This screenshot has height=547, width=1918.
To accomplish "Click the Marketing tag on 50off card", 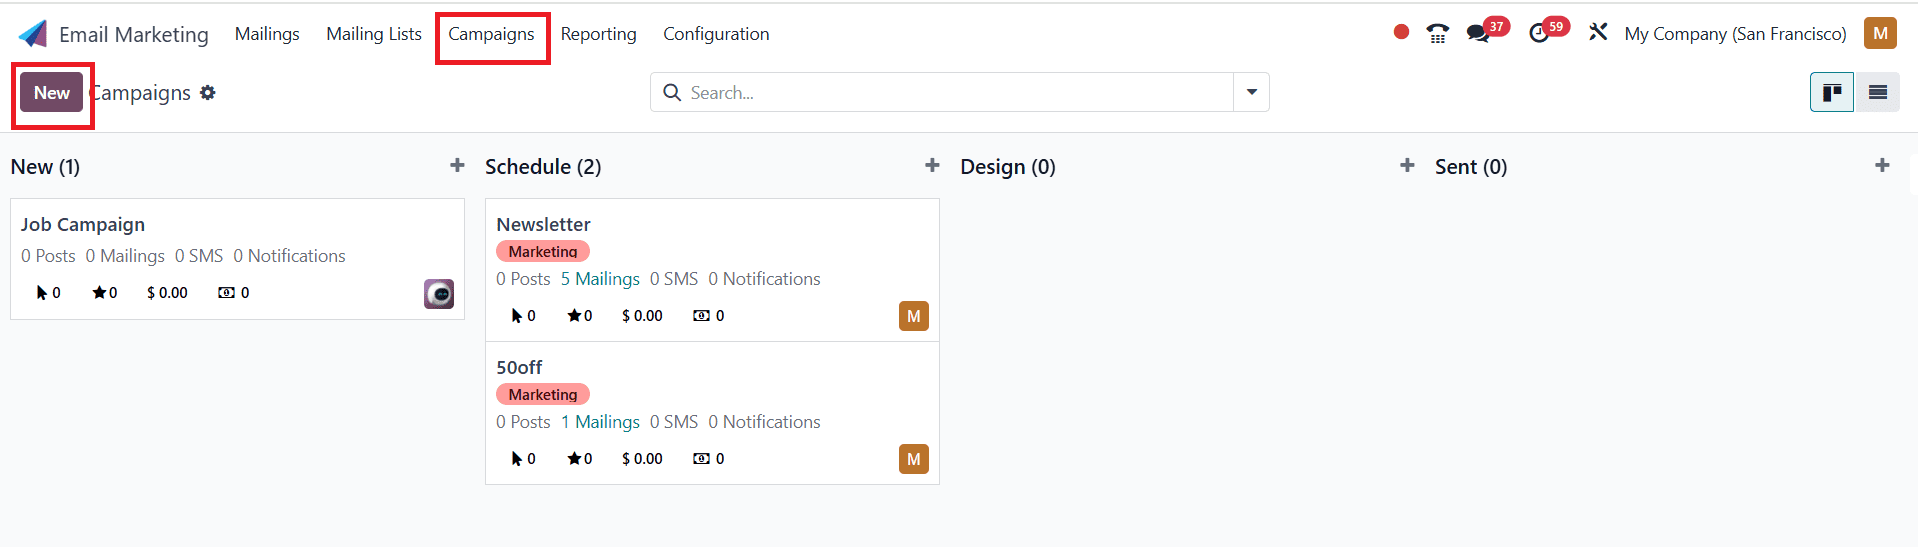I will pyautogui.click(x=543, y=394).
